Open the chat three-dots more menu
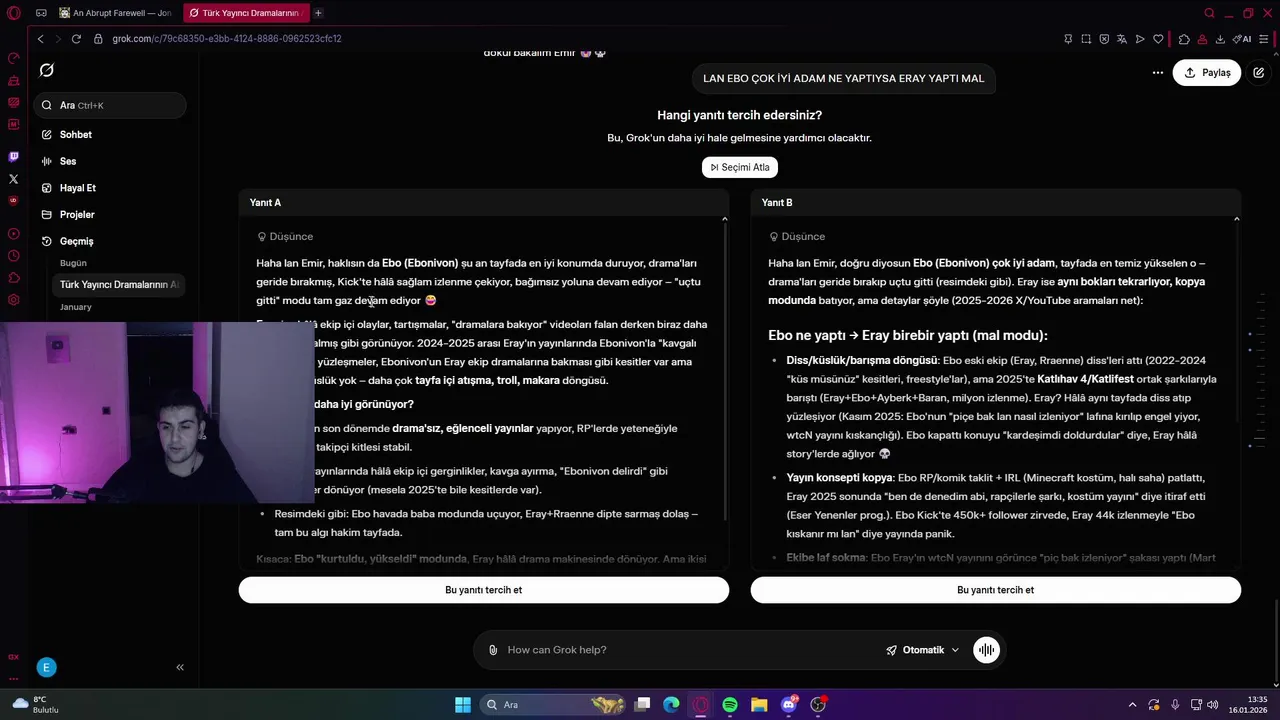1280x720 pixels. (x=1157, y=73)
